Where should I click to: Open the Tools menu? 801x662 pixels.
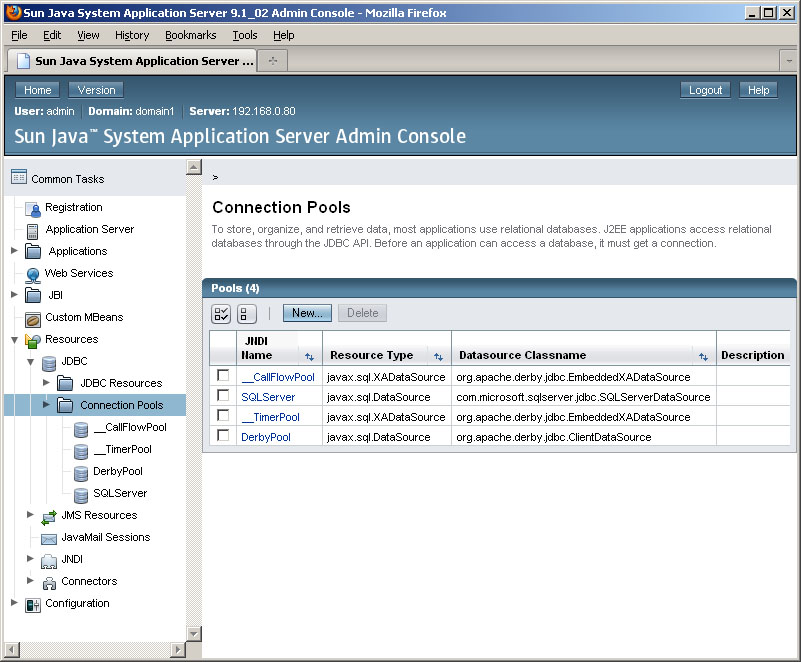tap(245, 35)
